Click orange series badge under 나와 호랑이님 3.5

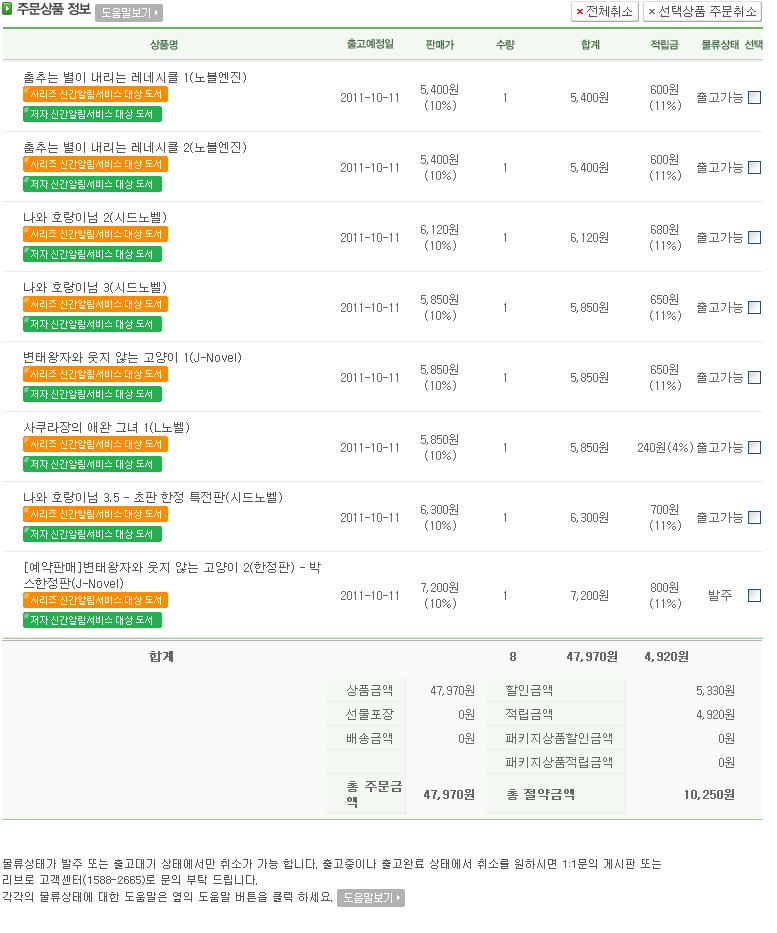[x=95, y=514]
